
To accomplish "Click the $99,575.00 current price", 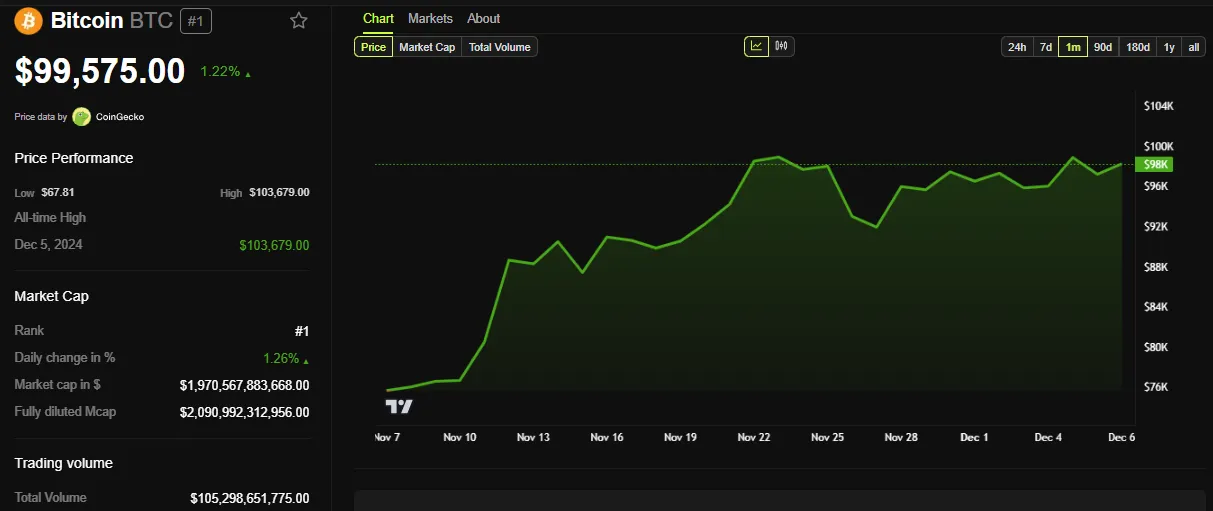I will (x=100, y=71).
